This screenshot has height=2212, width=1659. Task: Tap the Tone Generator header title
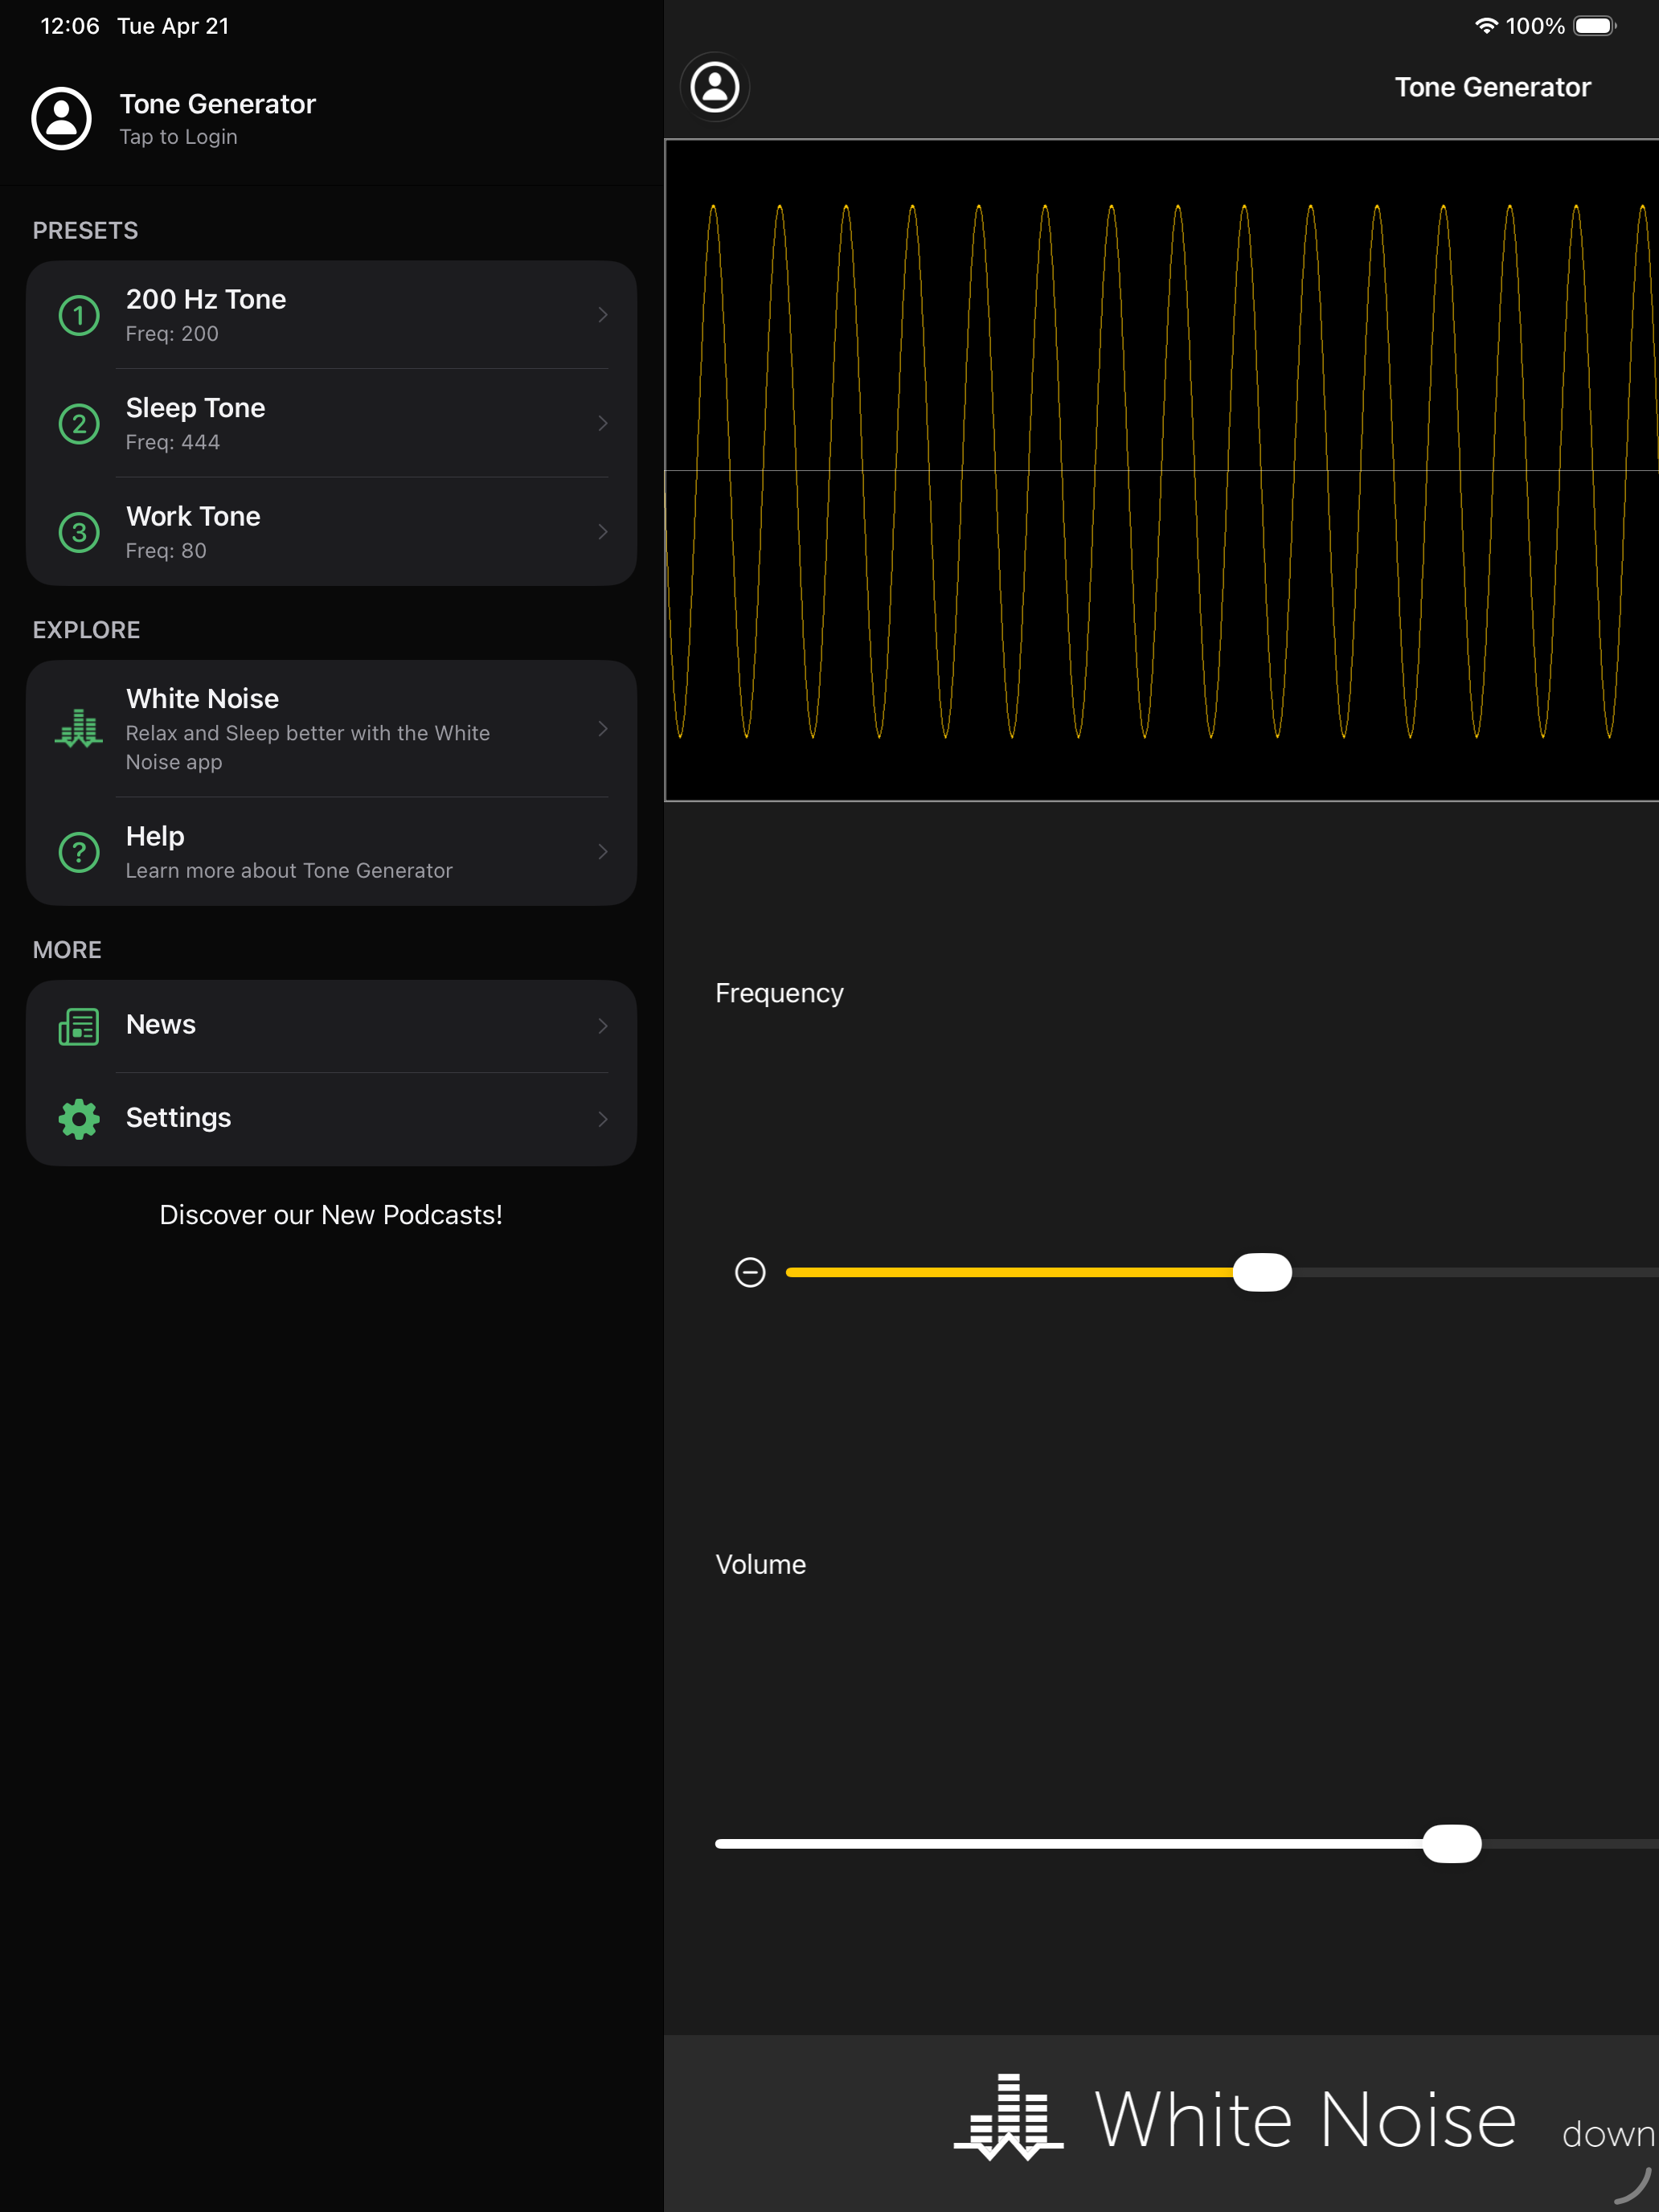coord(1492,87)
